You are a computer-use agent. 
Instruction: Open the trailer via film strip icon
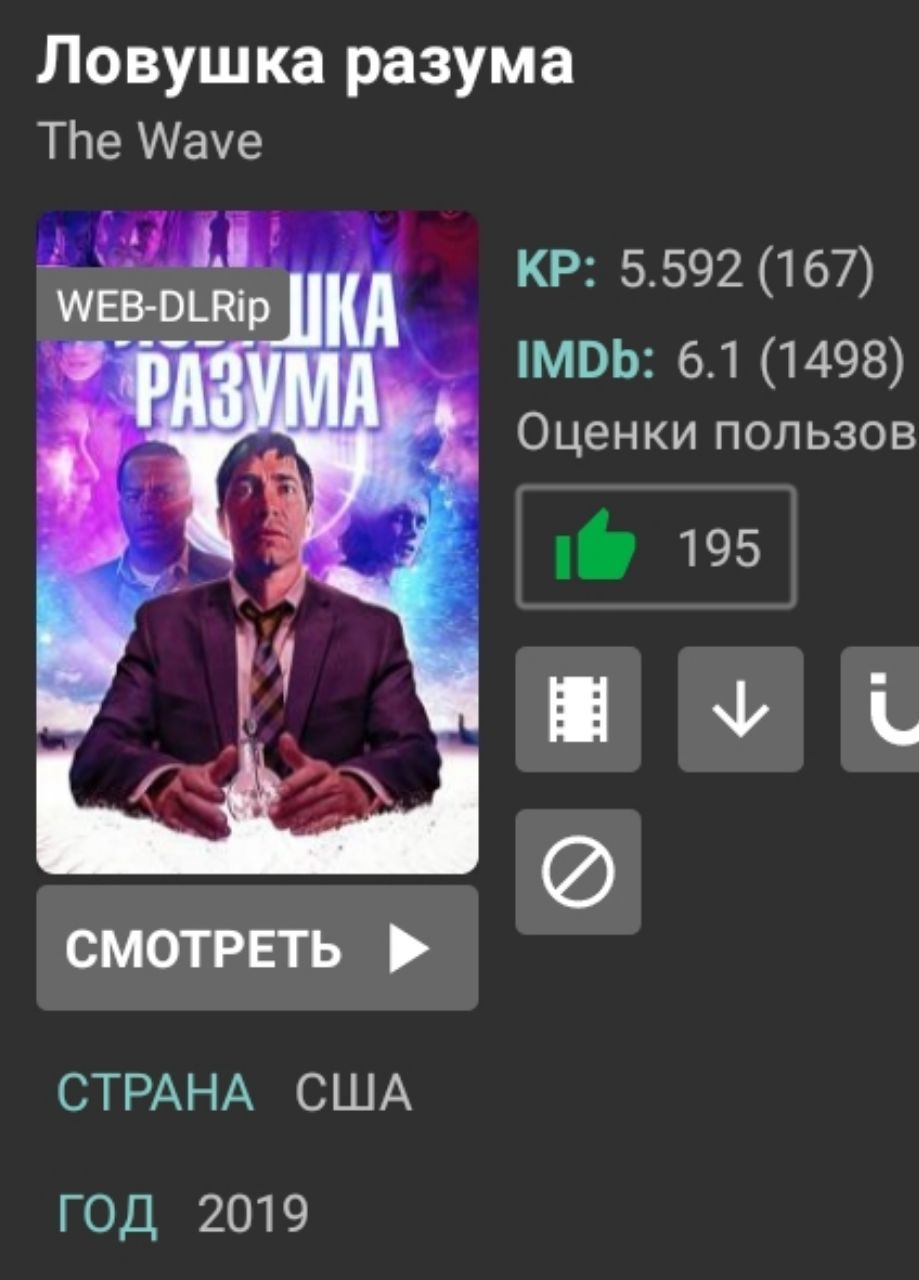point(578,709)
